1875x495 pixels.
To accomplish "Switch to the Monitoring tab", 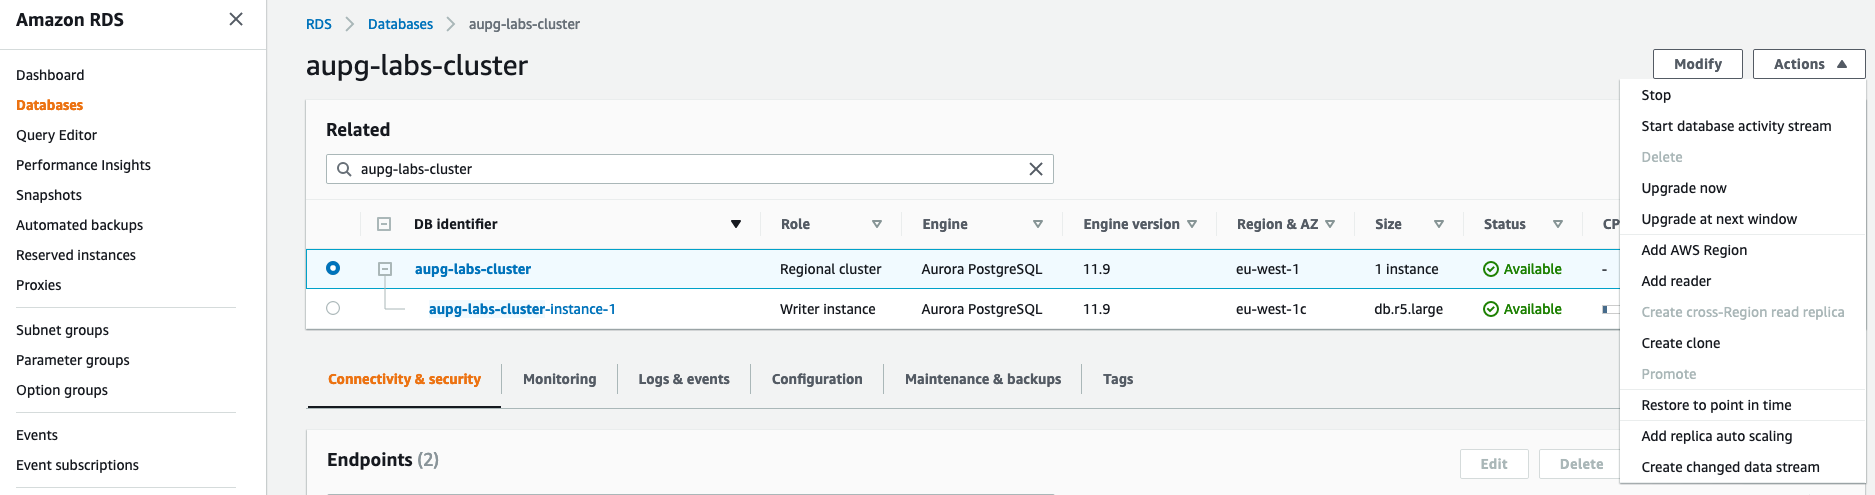I will click(559, 379).
